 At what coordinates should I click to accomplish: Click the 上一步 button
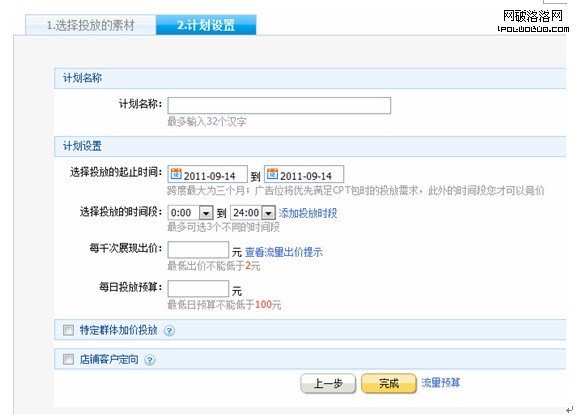[328, 383]
